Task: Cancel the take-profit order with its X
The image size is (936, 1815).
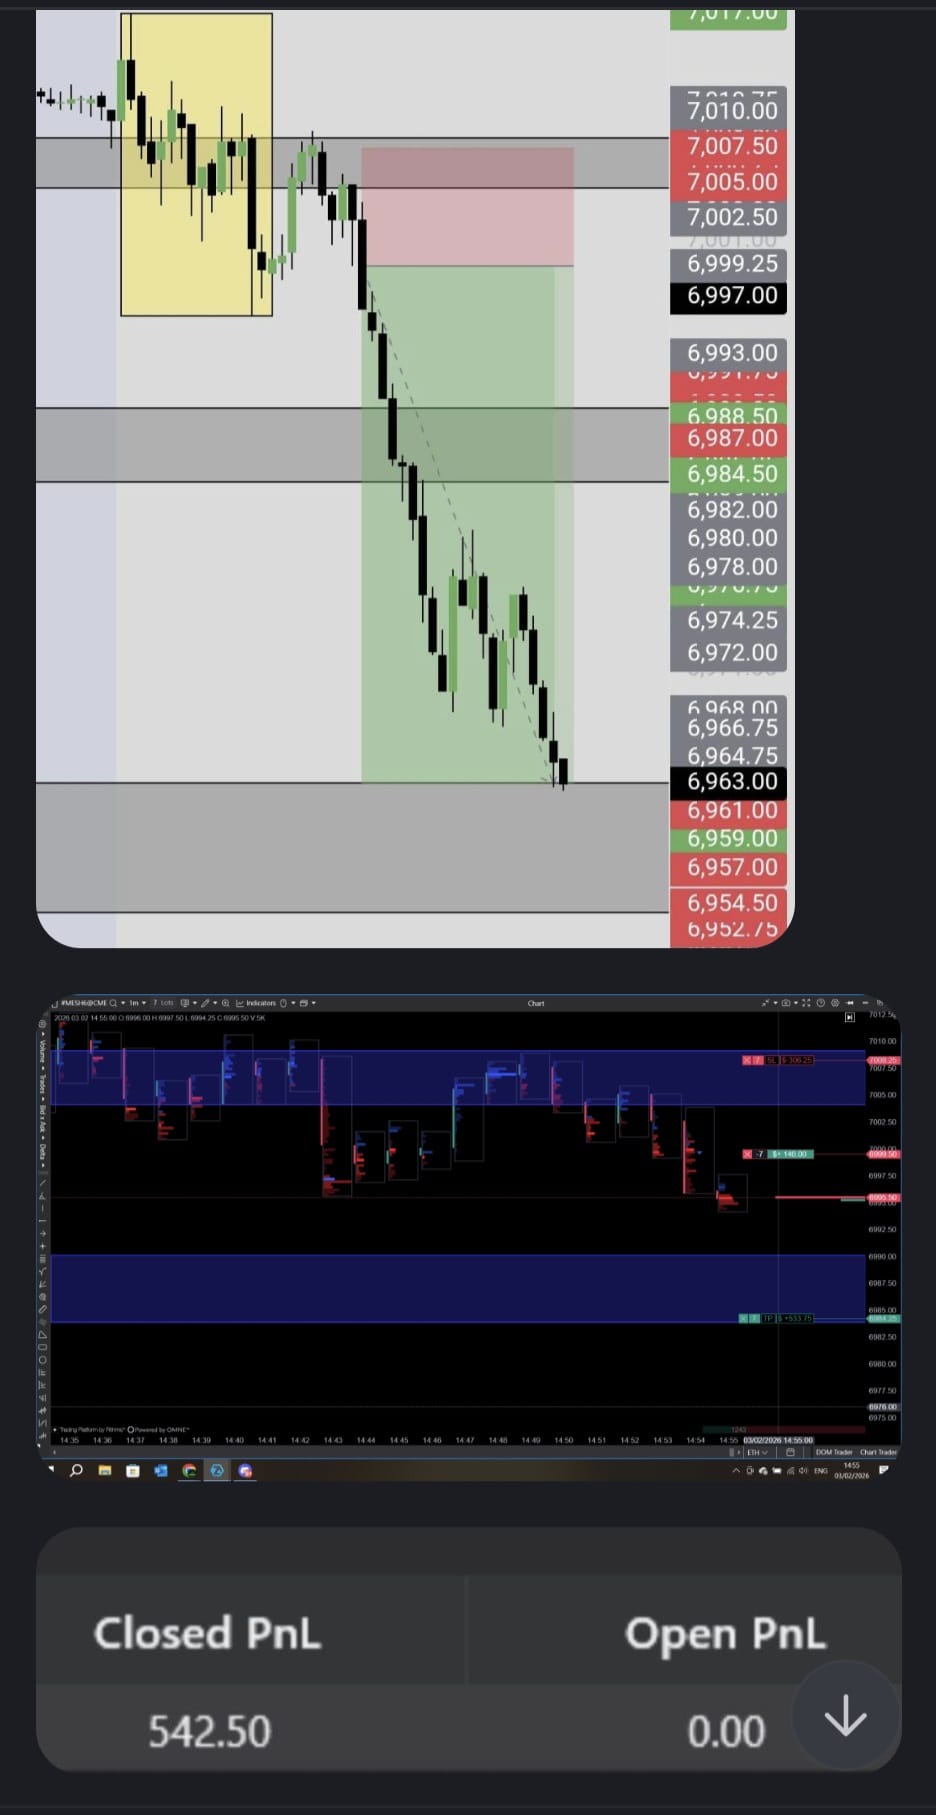Action: pos(743,1319)
